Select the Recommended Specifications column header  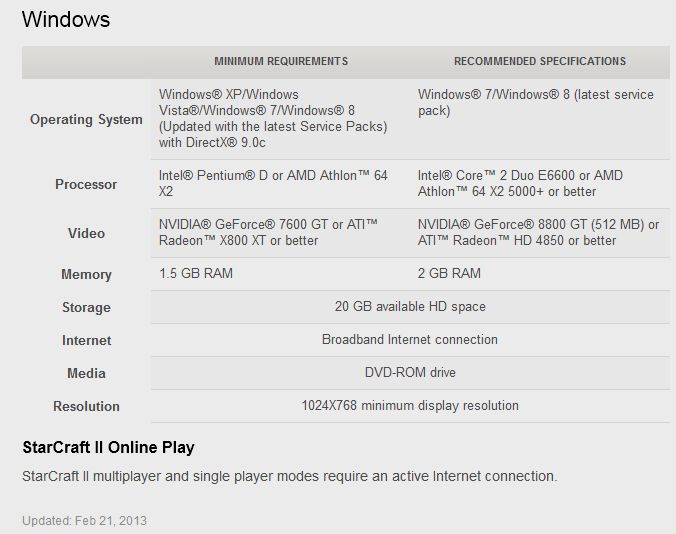[540, 61]
